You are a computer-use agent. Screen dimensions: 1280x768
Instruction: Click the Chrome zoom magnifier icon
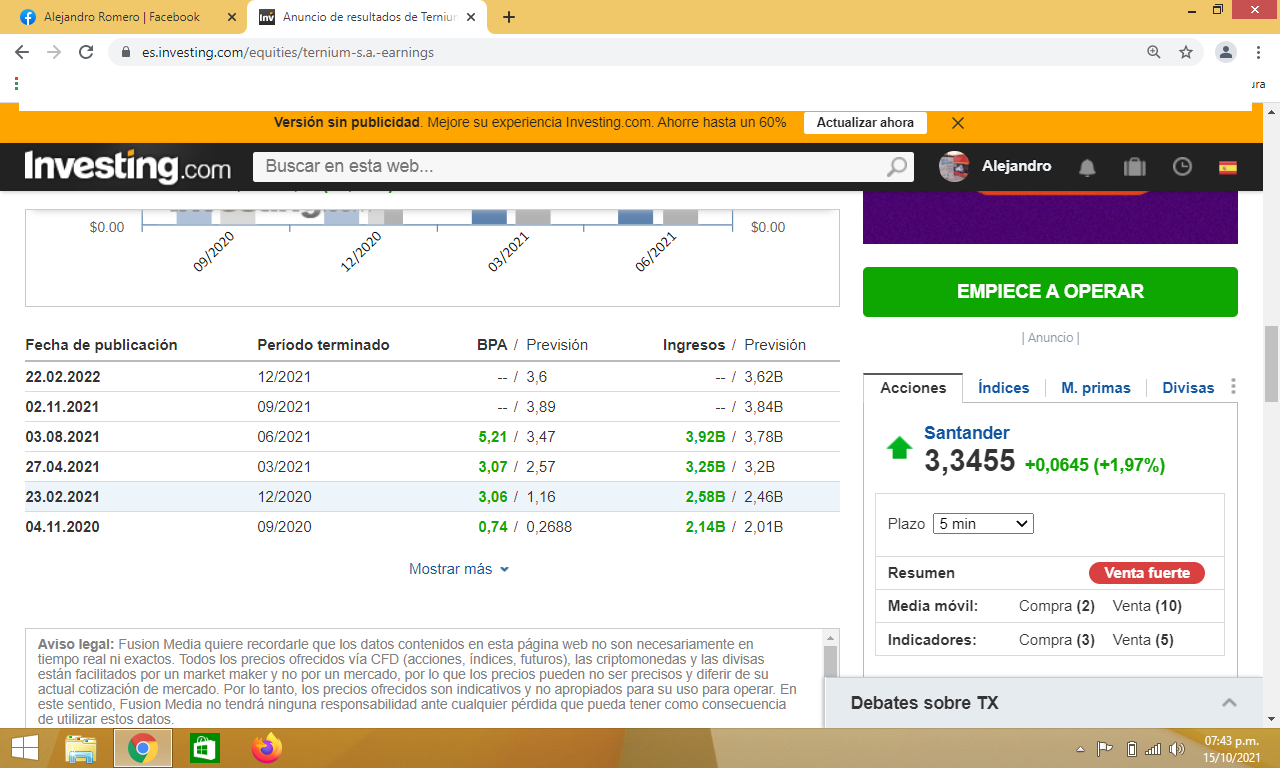(x=1154, y=52)
